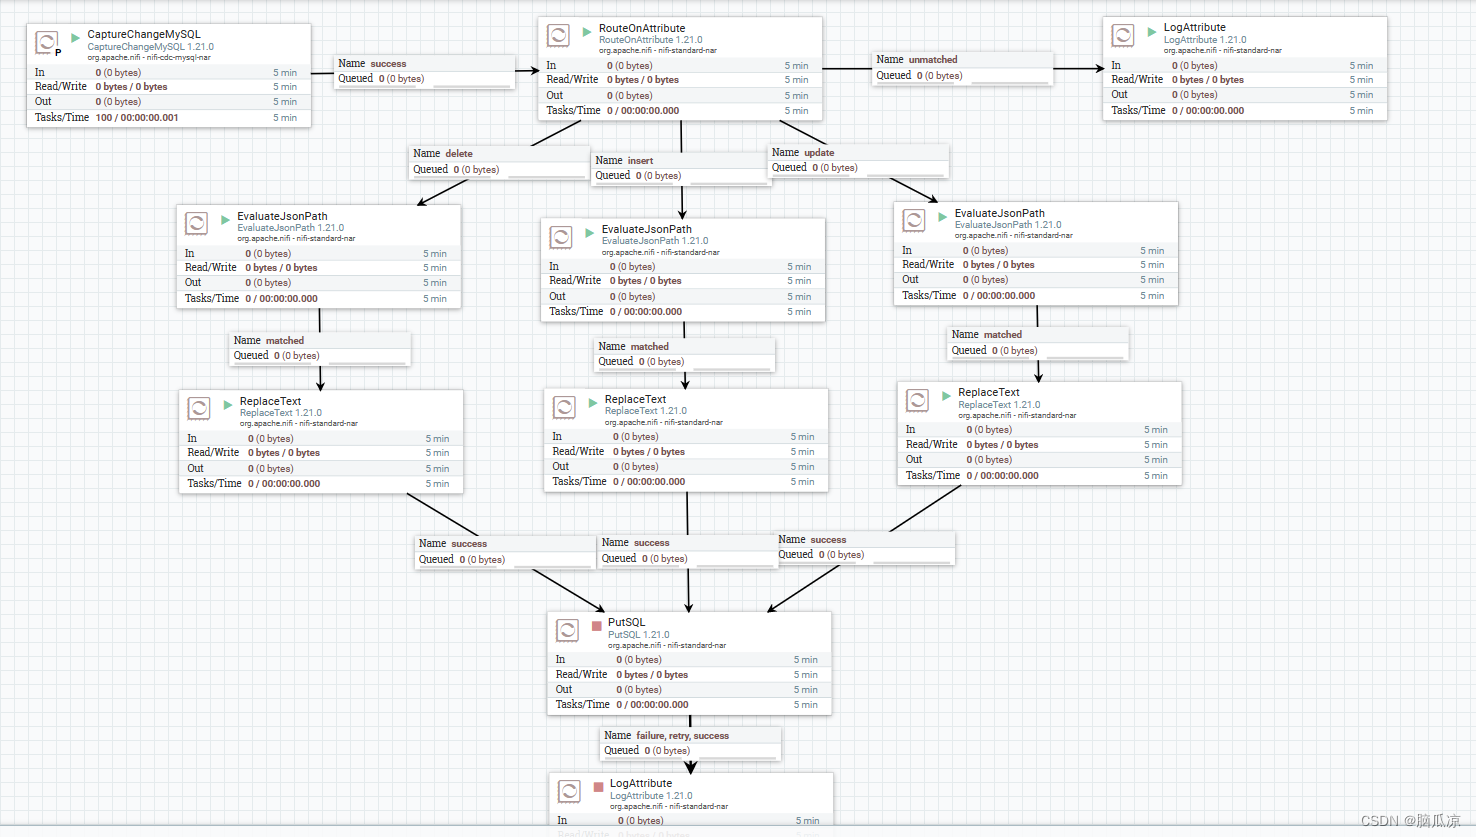Click the ReplaceText processor icon on the insert branch
The width and height of the screenshot is (1476, 837).
pos(564,407)
